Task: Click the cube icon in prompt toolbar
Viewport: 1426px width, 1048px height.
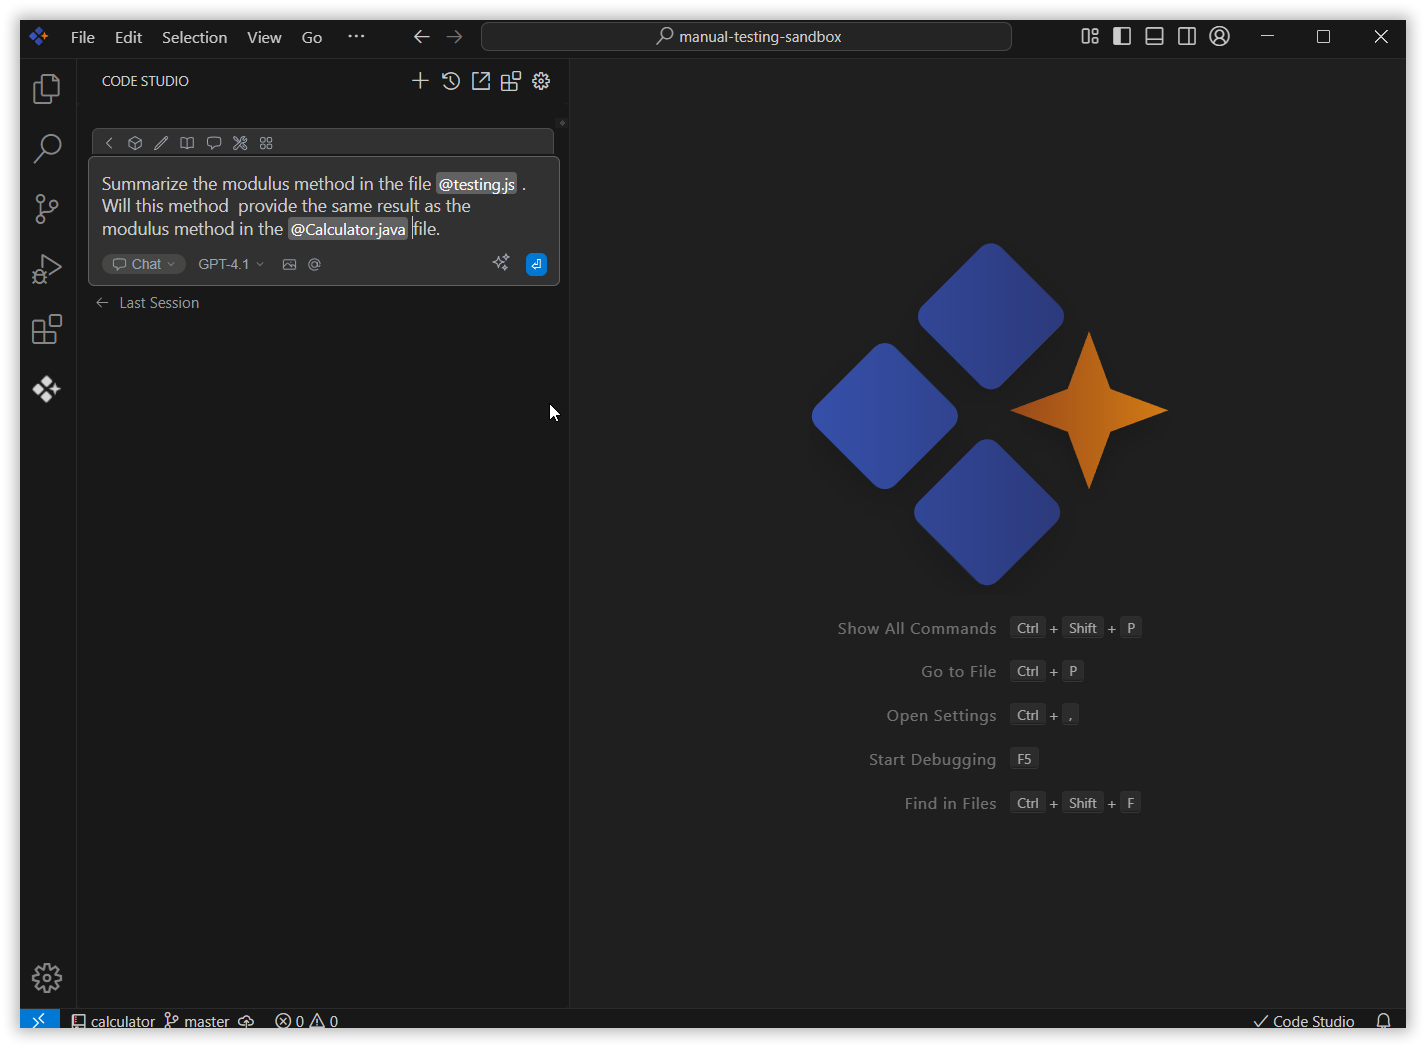Action: pos(135,143)
